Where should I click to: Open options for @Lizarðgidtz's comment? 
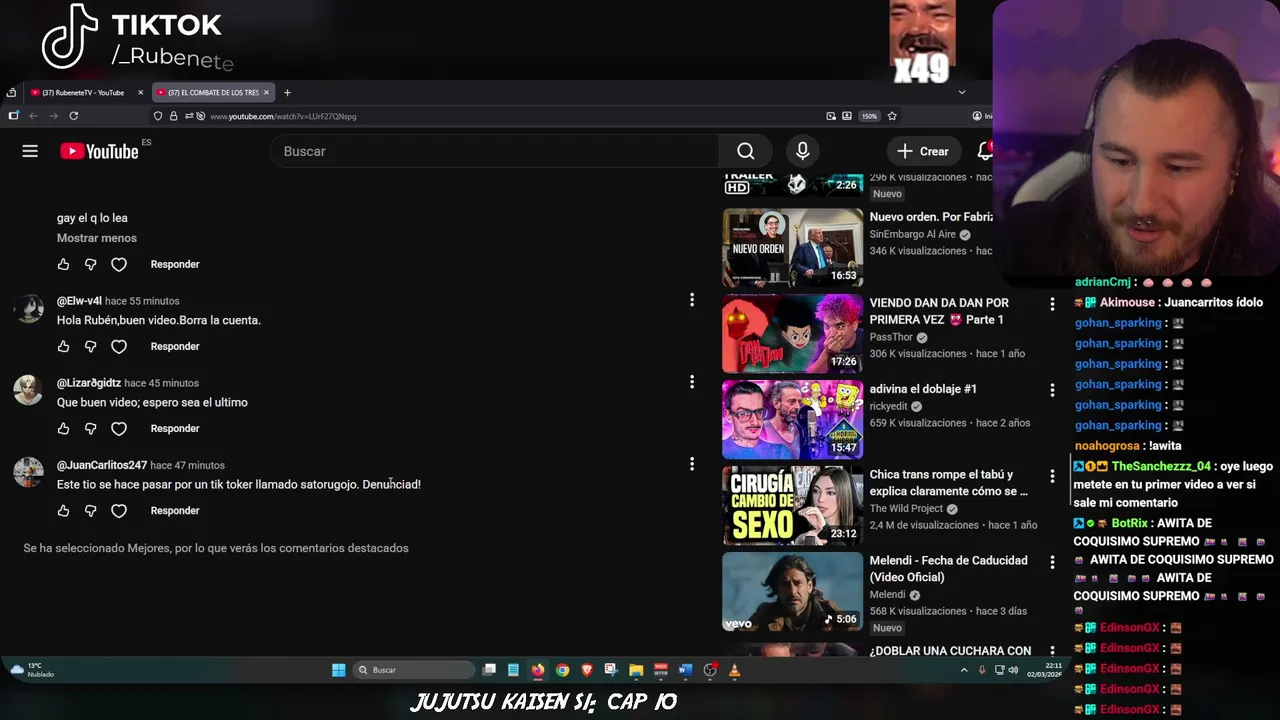pos(691,382)
